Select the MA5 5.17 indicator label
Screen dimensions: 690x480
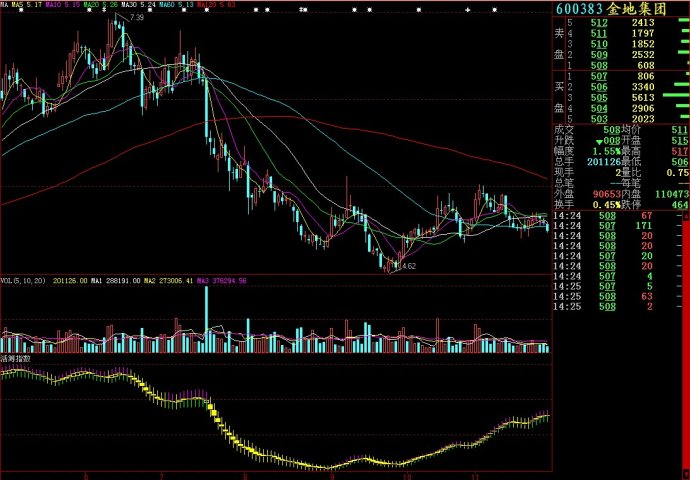pos(27,5)
